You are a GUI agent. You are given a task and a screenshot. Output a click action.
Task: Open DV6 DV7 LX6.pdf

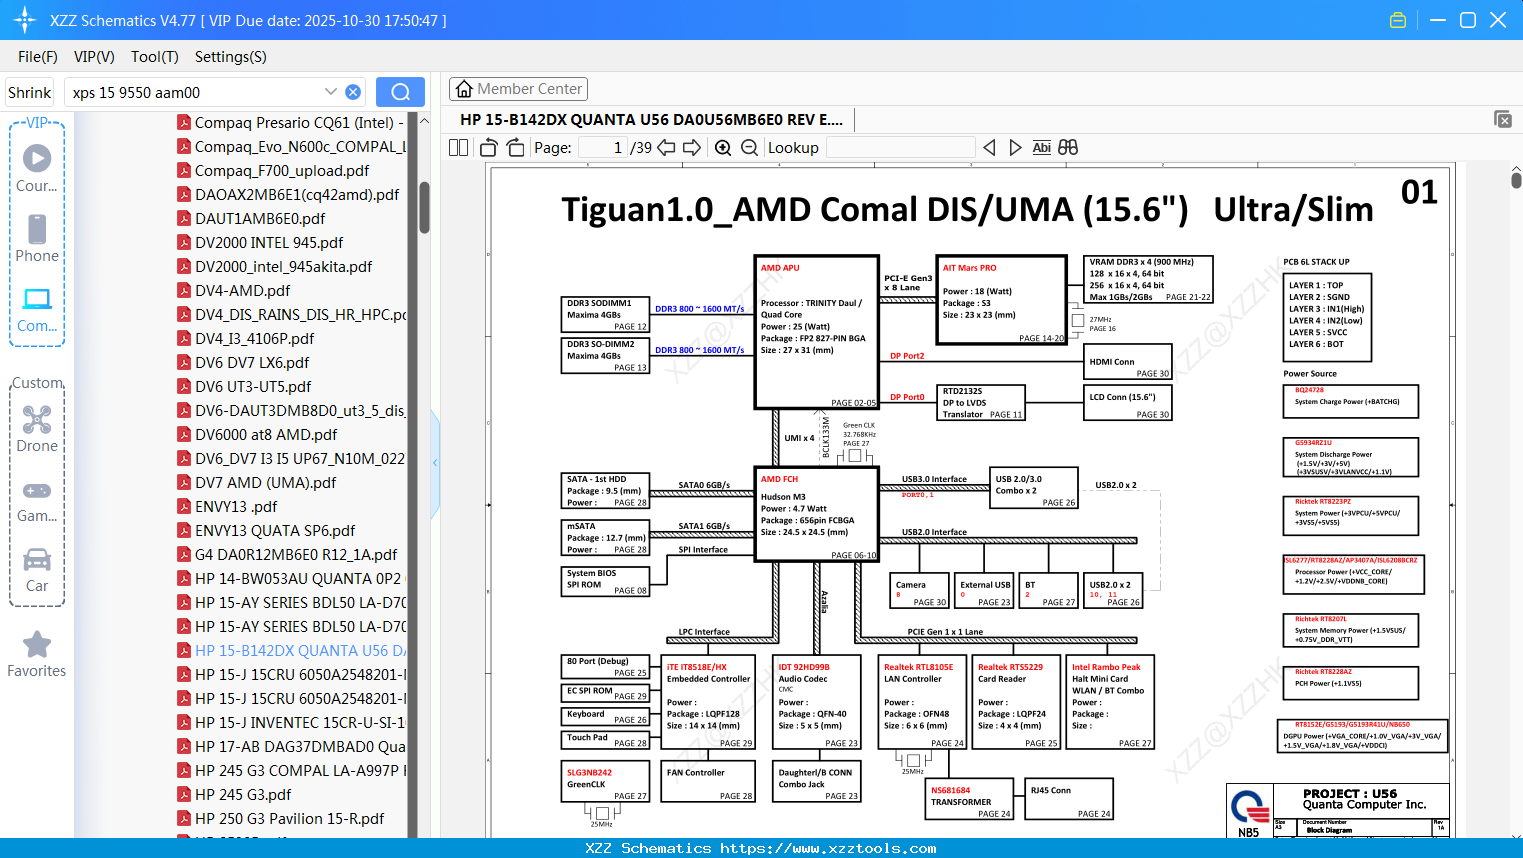coord(243,362)
